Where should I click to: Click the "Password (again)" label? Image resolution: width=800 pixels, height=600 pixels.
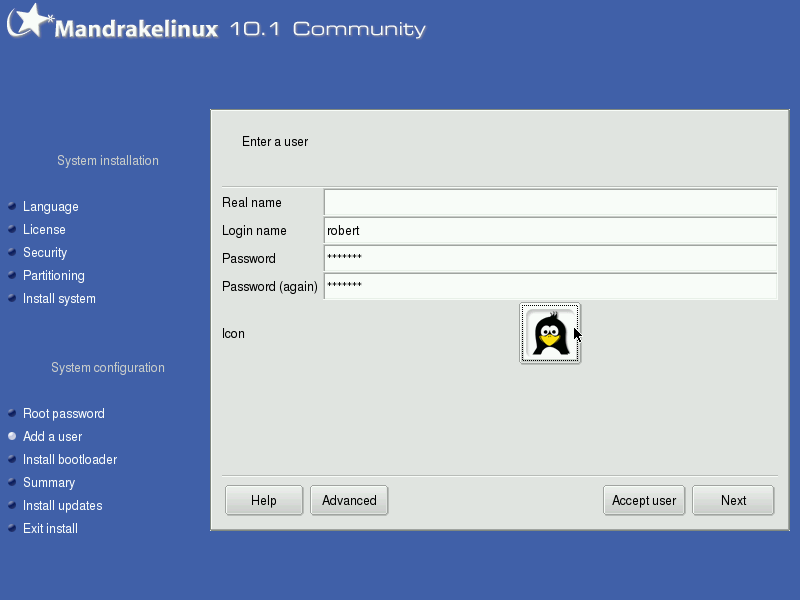(270, 287)
